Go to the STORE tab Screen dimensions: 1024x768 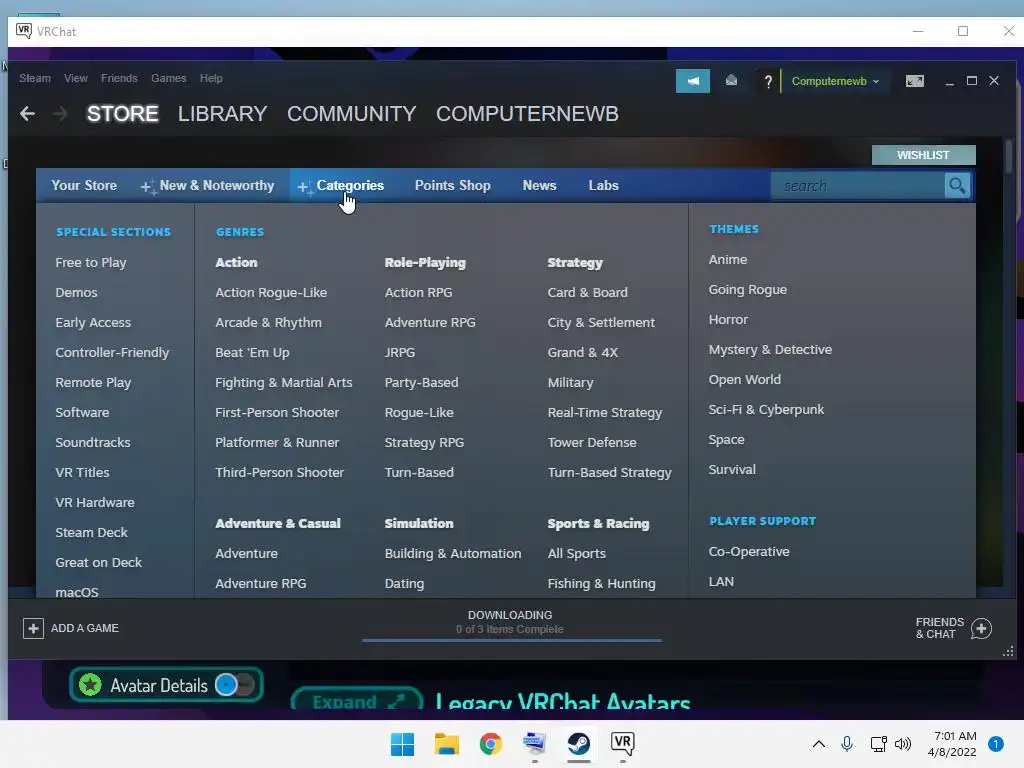123,114
